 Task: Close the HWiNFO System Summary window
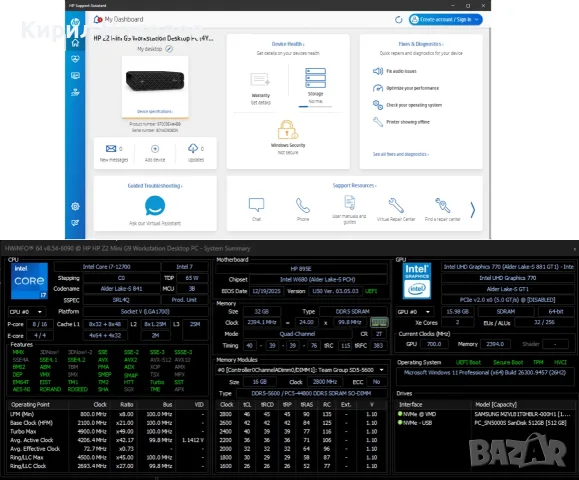click(575, 249)
